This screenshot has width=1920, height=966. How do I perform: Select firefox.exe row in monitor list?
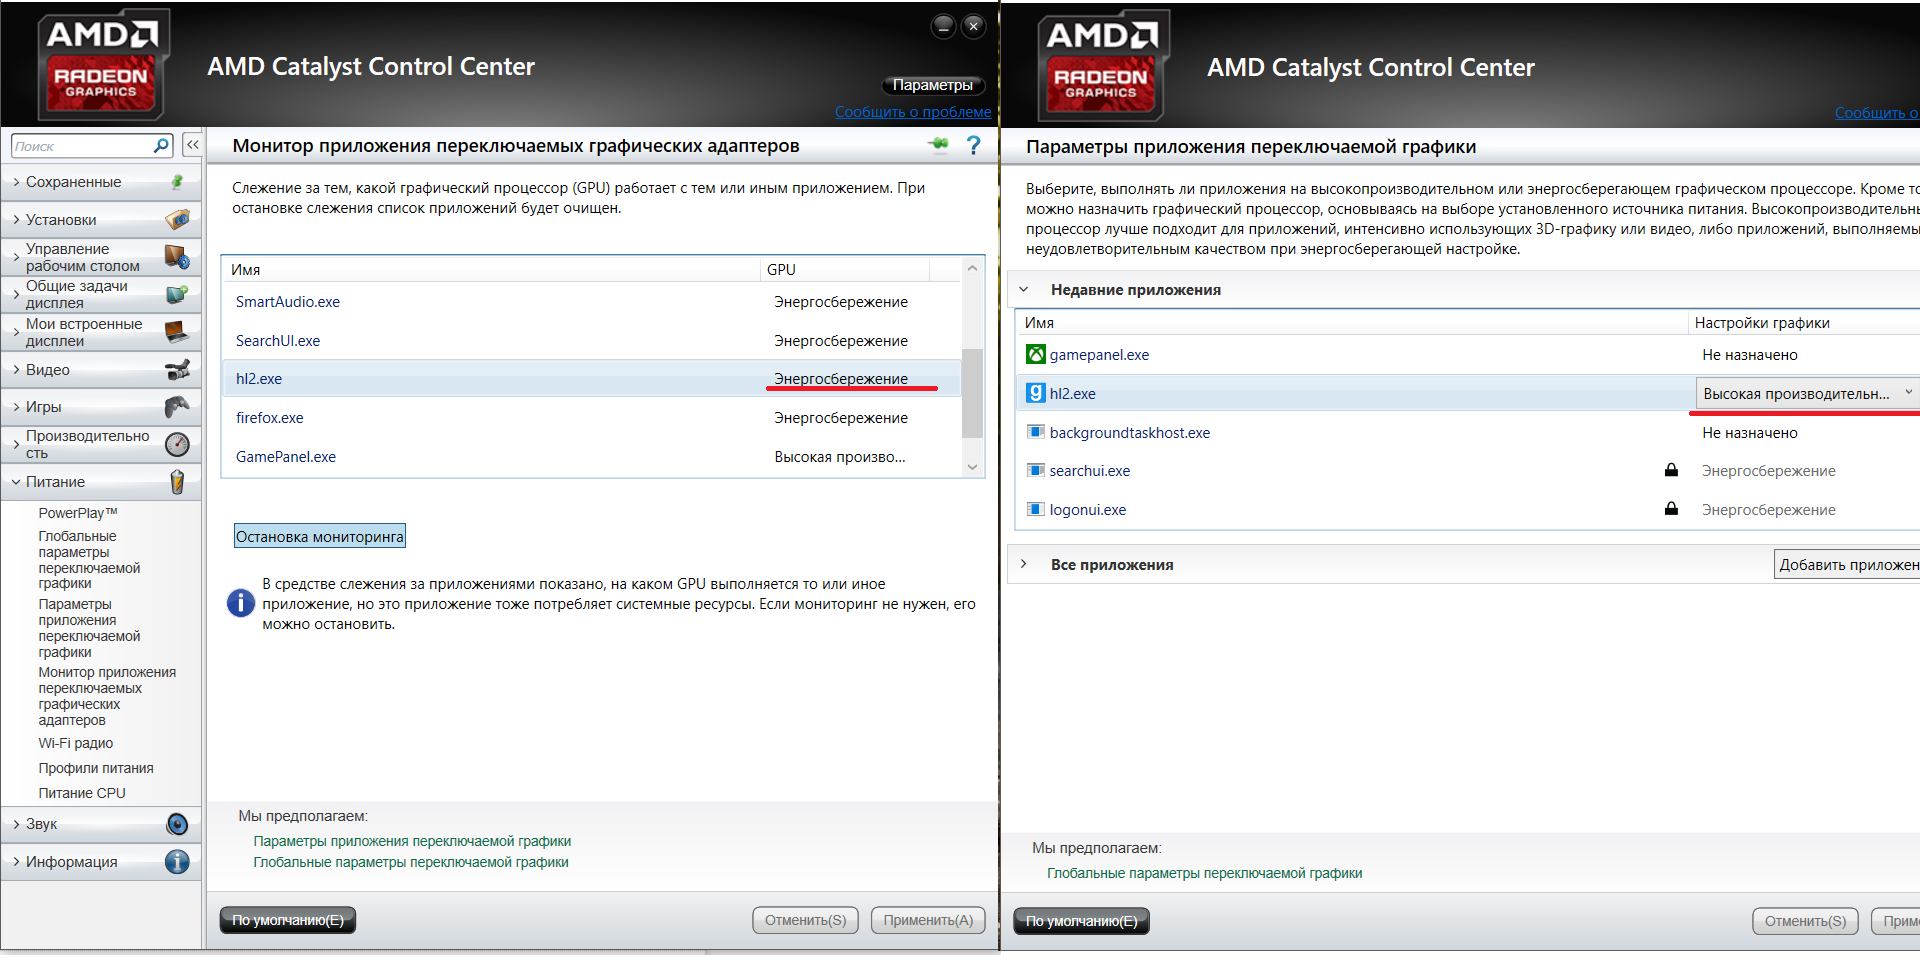[591, 418]
